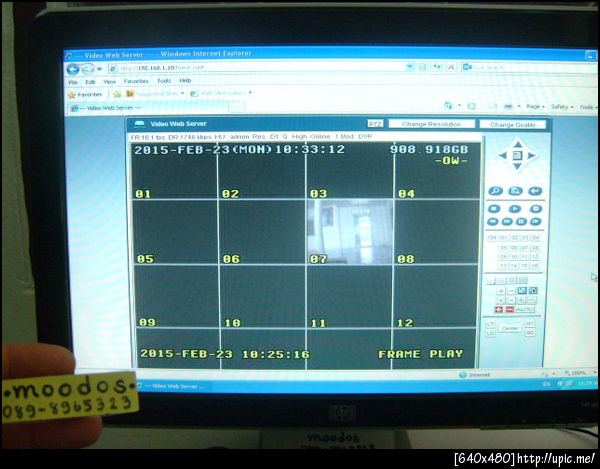Select channel 16 in channel grid

click(x=535, y=266)
